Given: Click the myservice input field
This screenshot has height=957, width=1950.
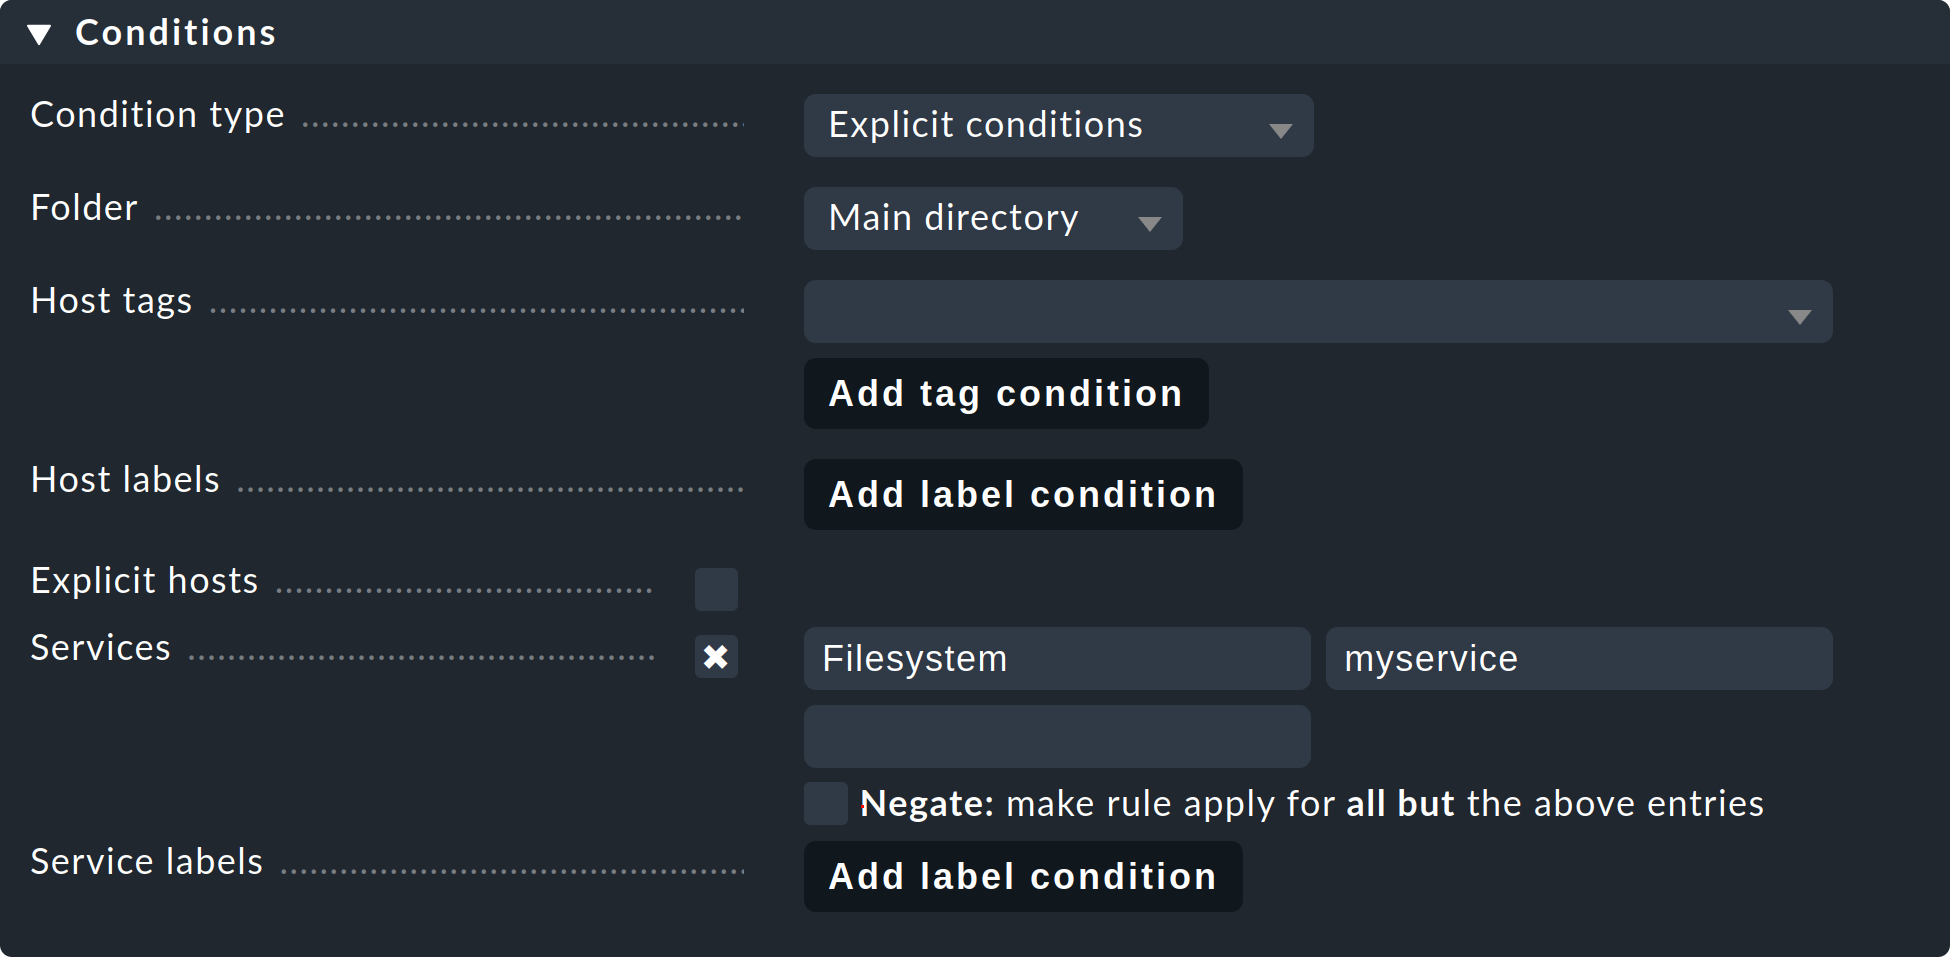Looking at the screenshot, I should coord(1578,659).
